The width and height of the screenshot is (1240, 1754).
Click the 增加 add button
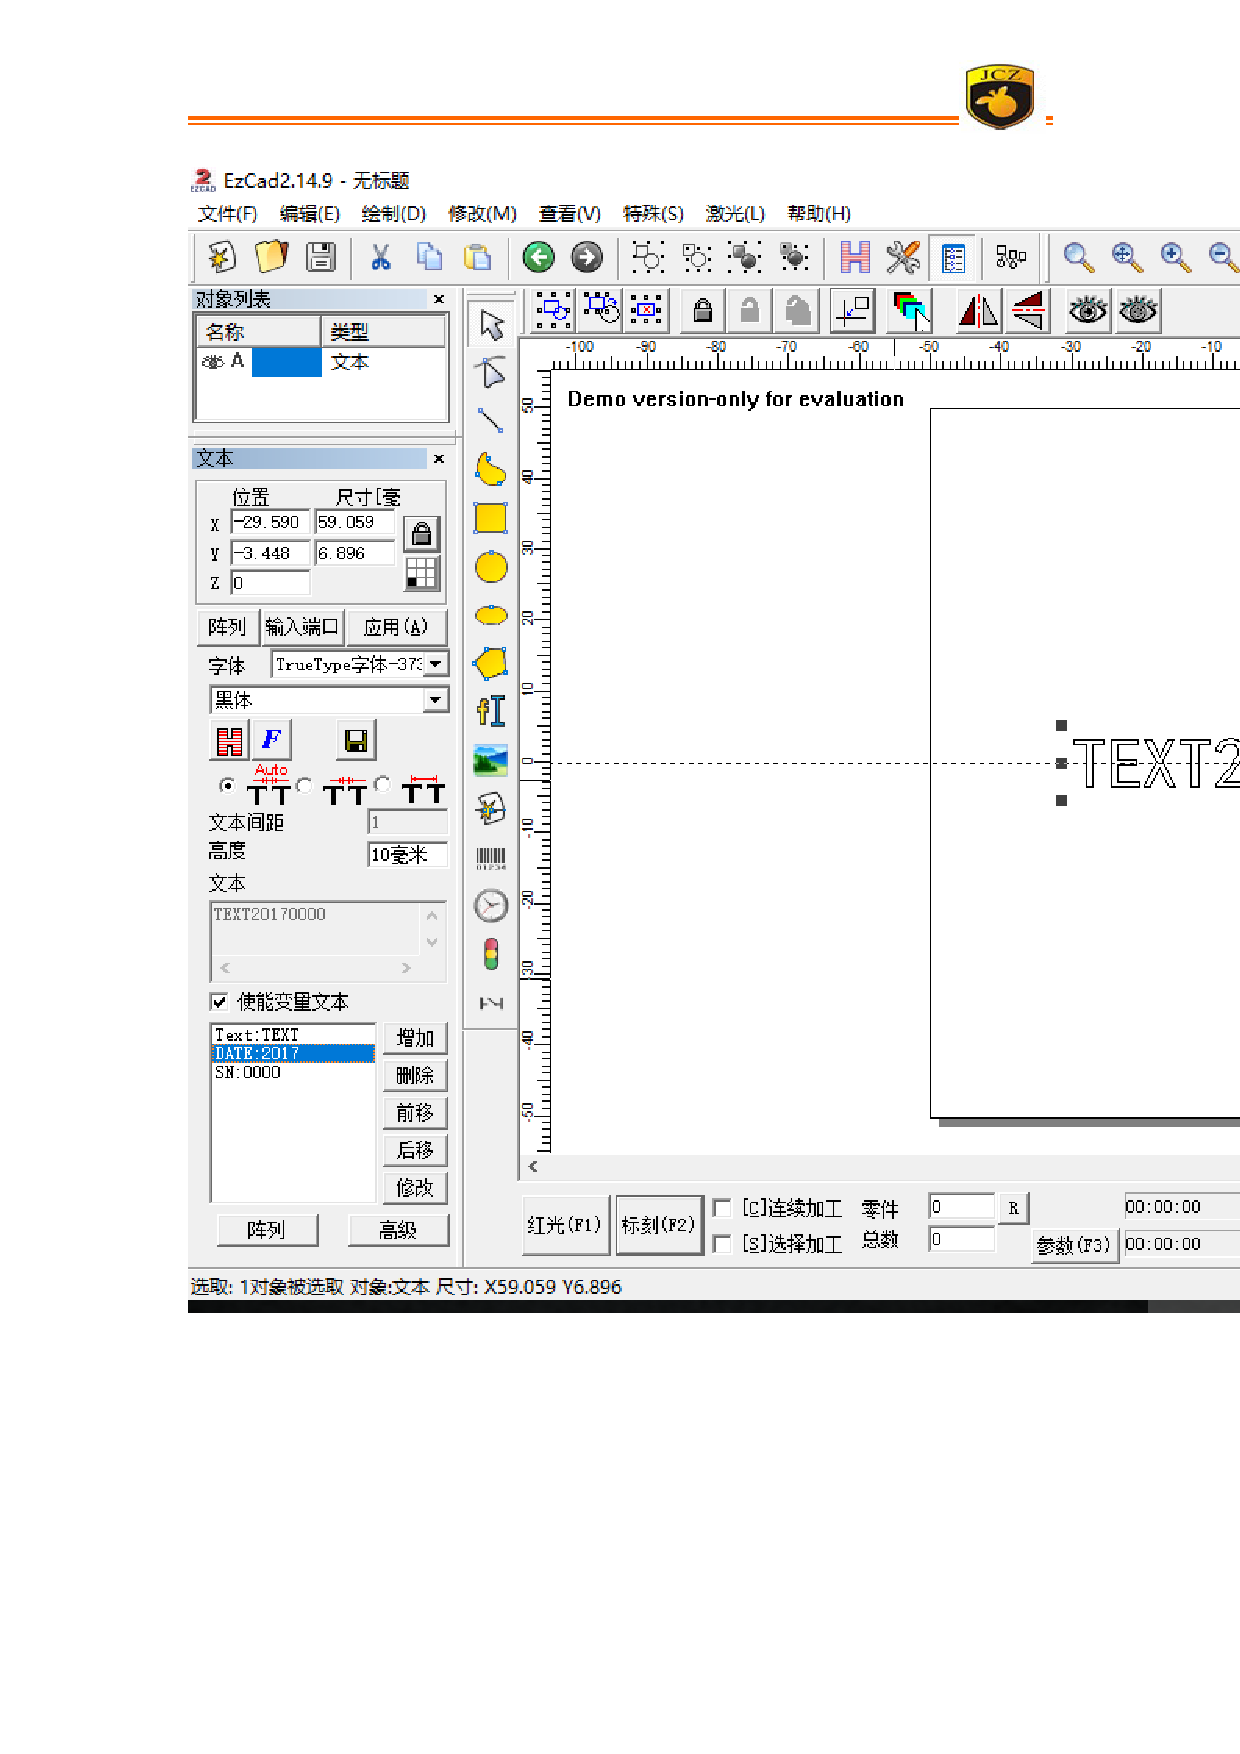tap(414, 1038)
